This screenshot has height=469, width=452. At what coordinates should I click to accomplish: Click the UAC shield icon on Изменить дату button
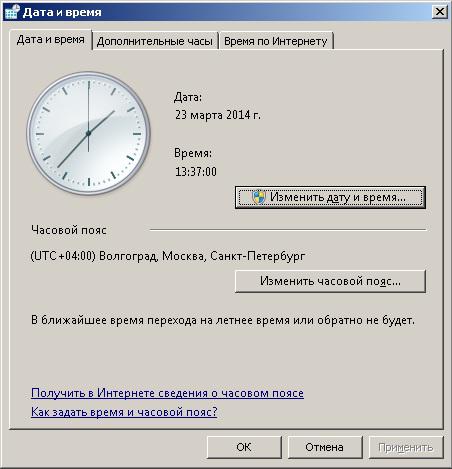click(259, 197)
